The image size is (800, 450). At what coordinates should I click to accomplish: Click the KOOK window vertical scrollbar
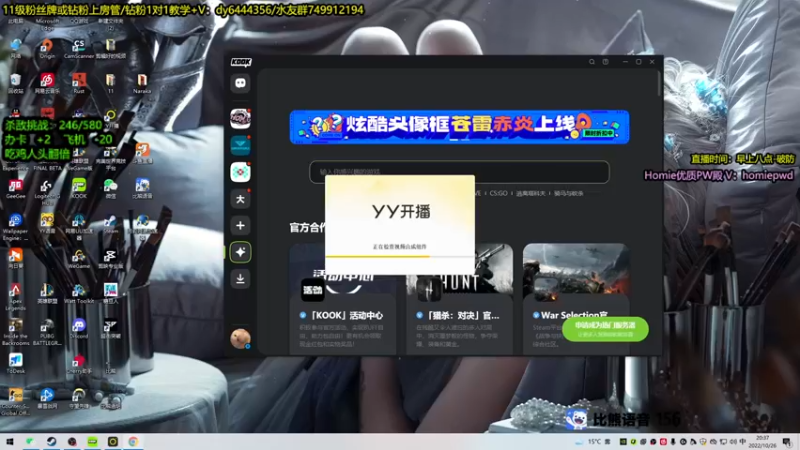pos(659,84)
